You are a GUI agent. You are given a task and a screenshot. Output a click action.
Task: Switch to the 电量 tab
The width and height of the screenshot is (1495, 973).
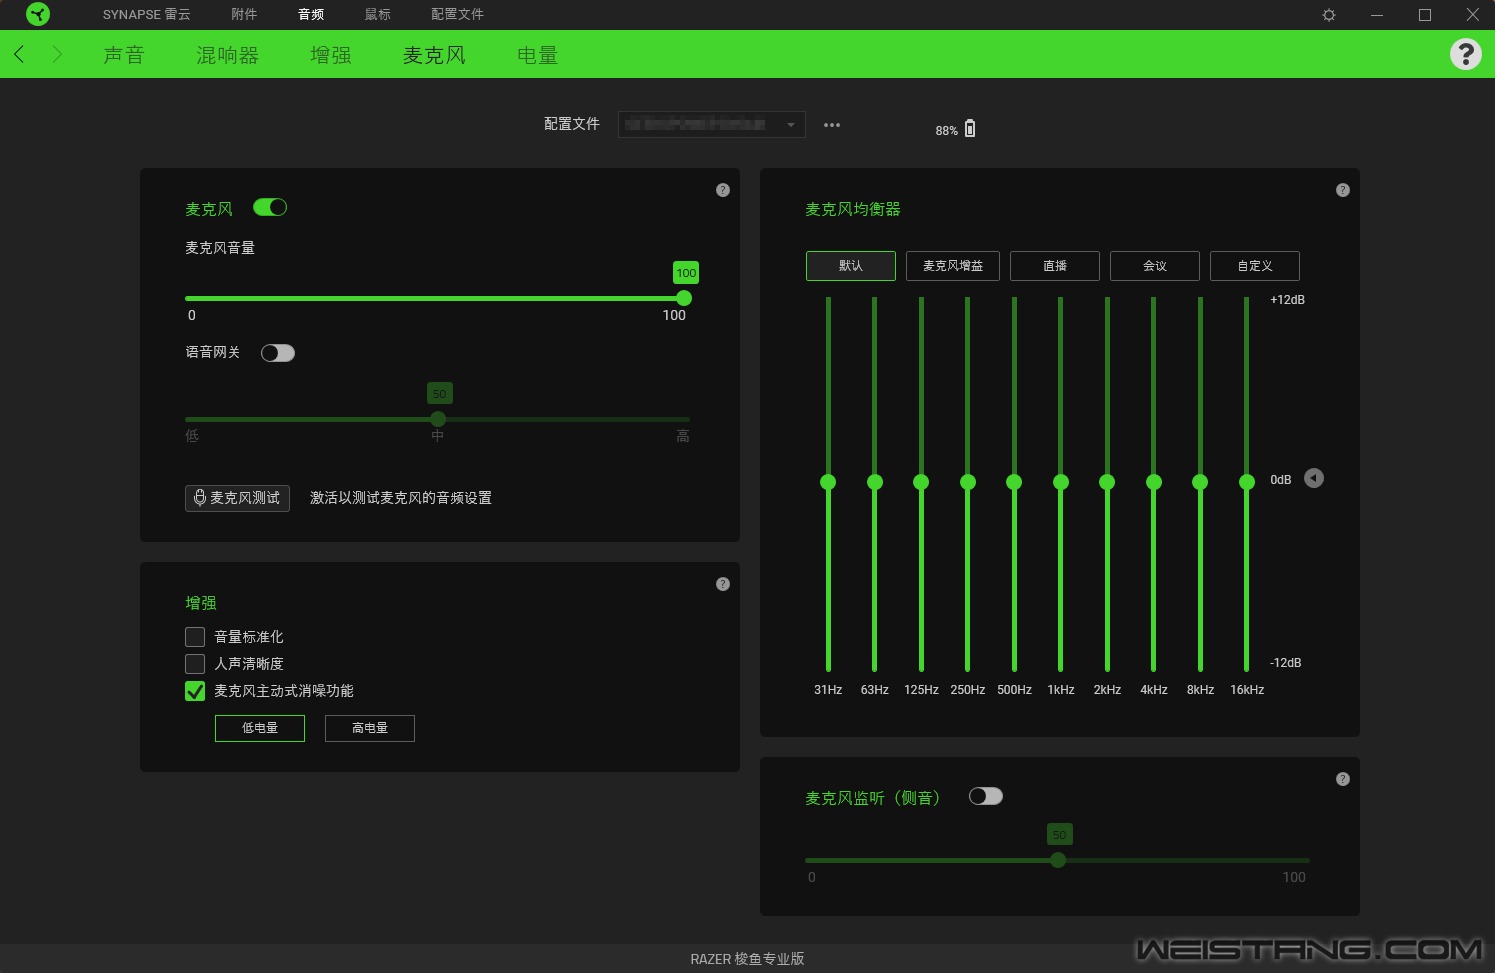pyautogui.click(x=537, y=54)
